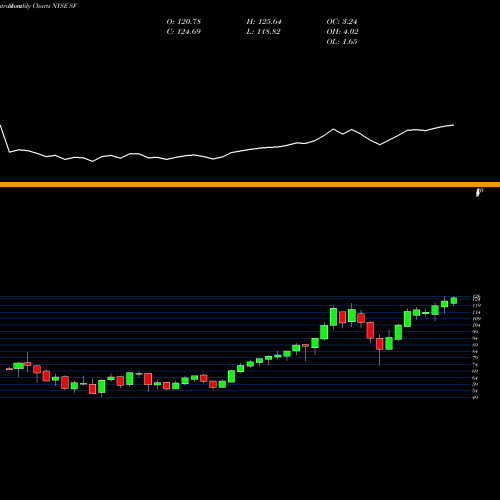Click the OC: 3.24 reading
The image size is (500, 500).
[342, 22]
